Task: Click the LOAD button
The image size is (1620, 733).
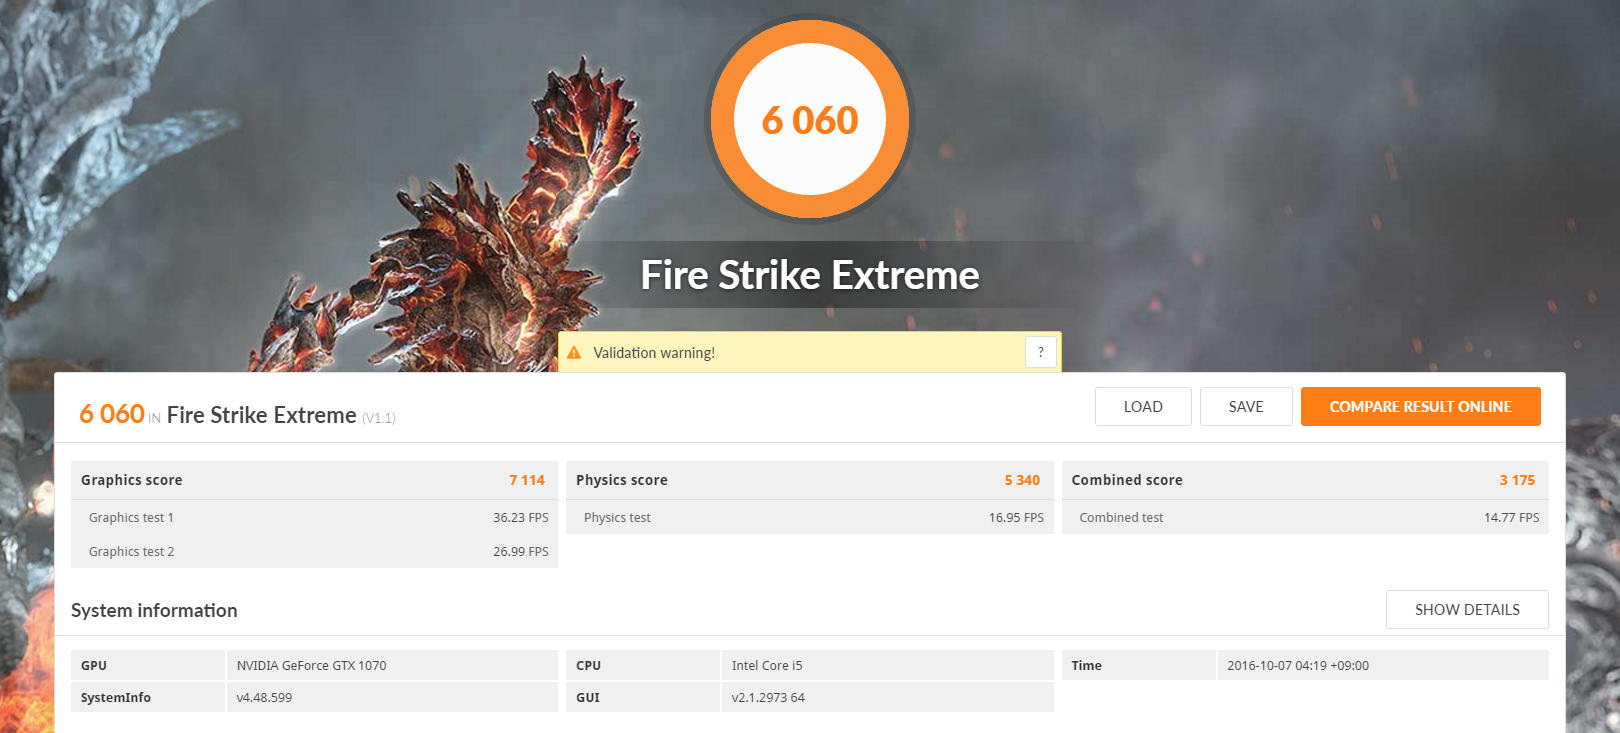Action: click(1143, 407)
